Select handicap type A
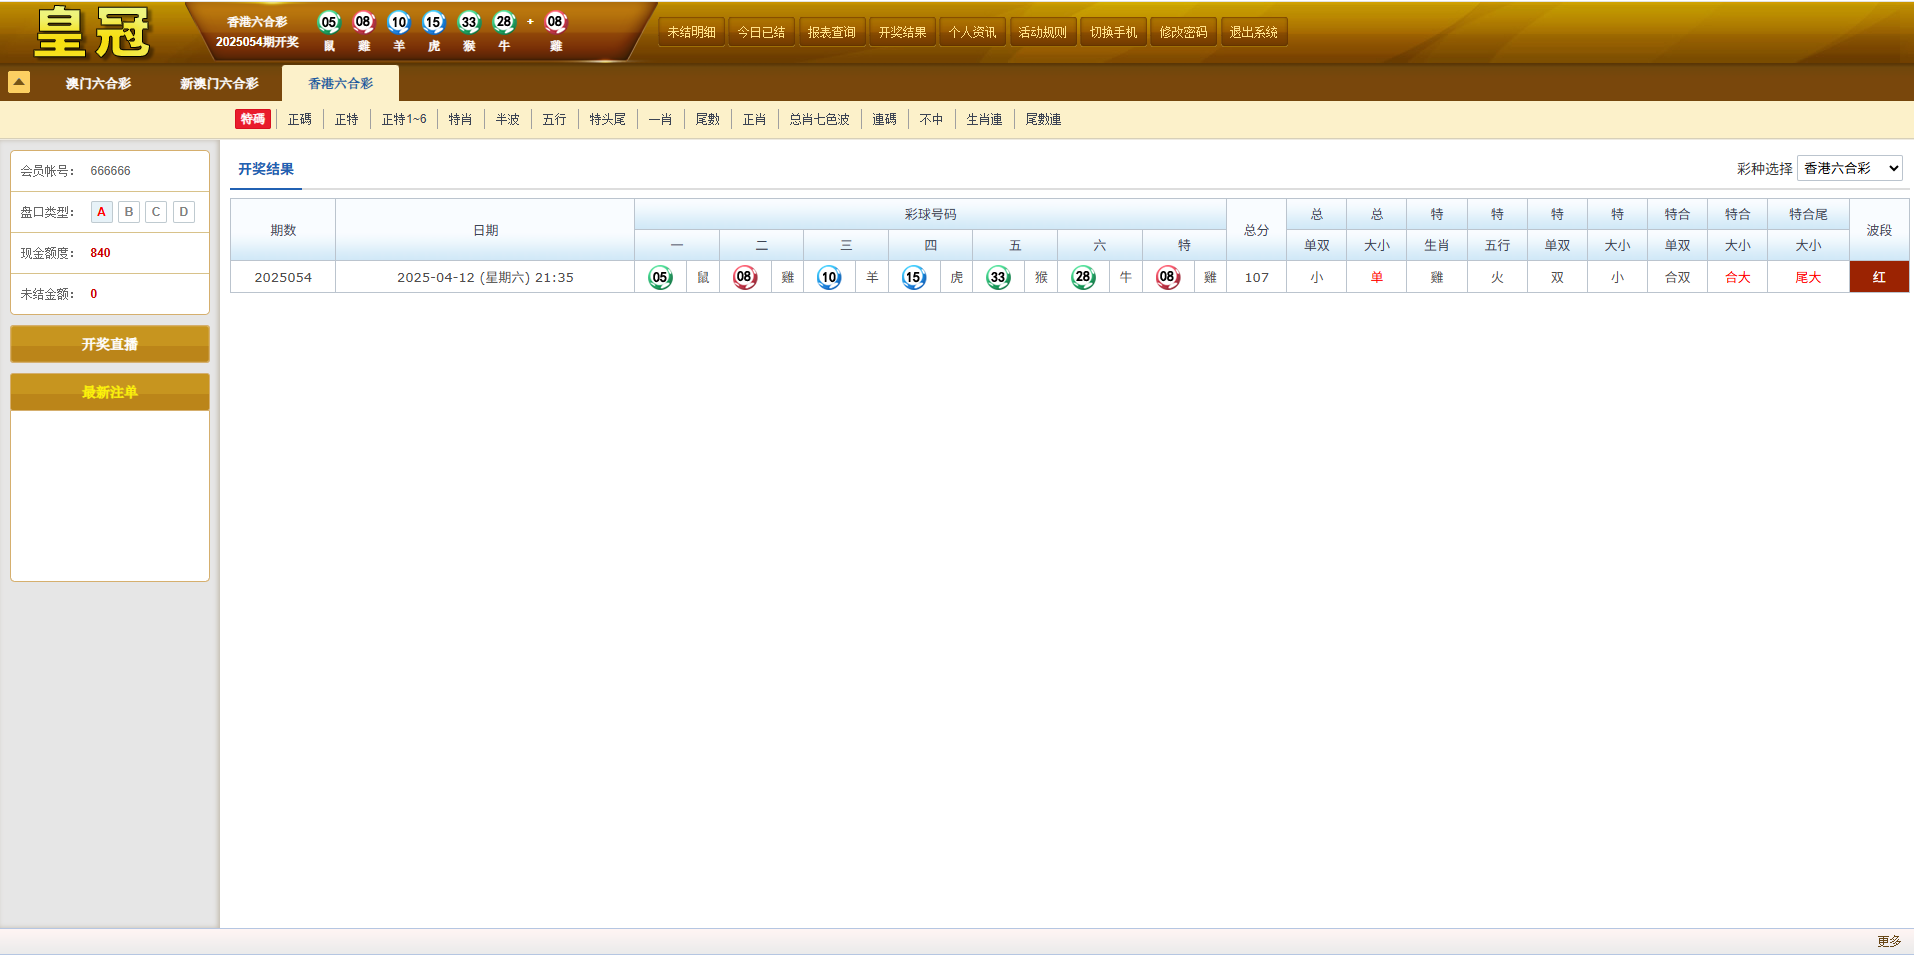 point(101,212)
